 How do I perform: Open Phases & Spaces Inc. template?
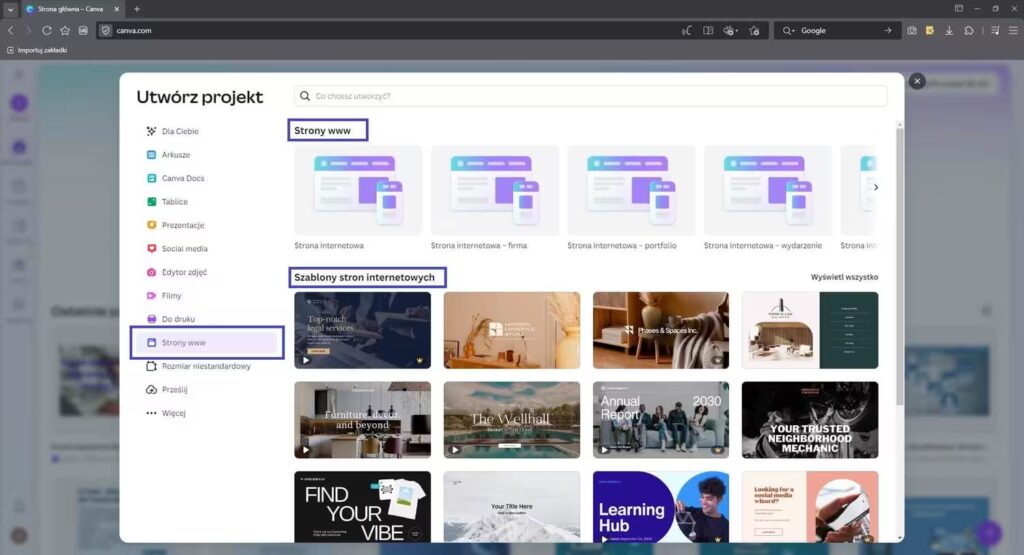click(661, 330)
